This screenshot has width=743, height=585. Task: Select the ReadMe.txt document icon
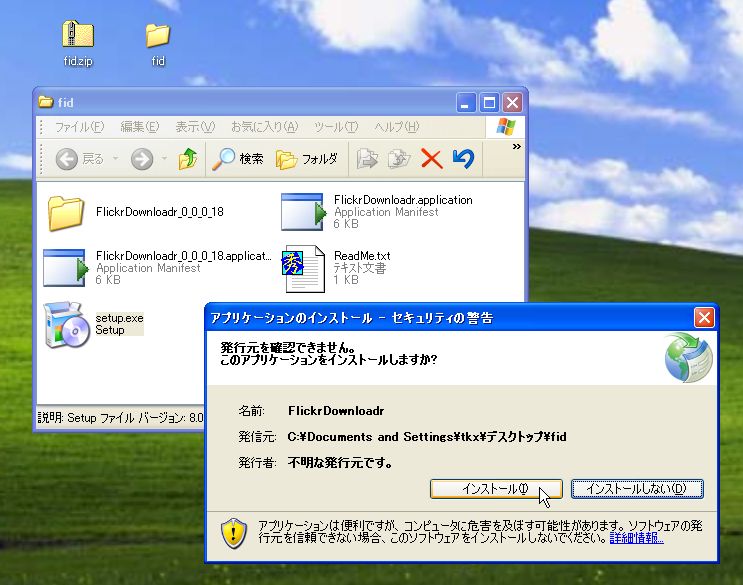[303, 269]
